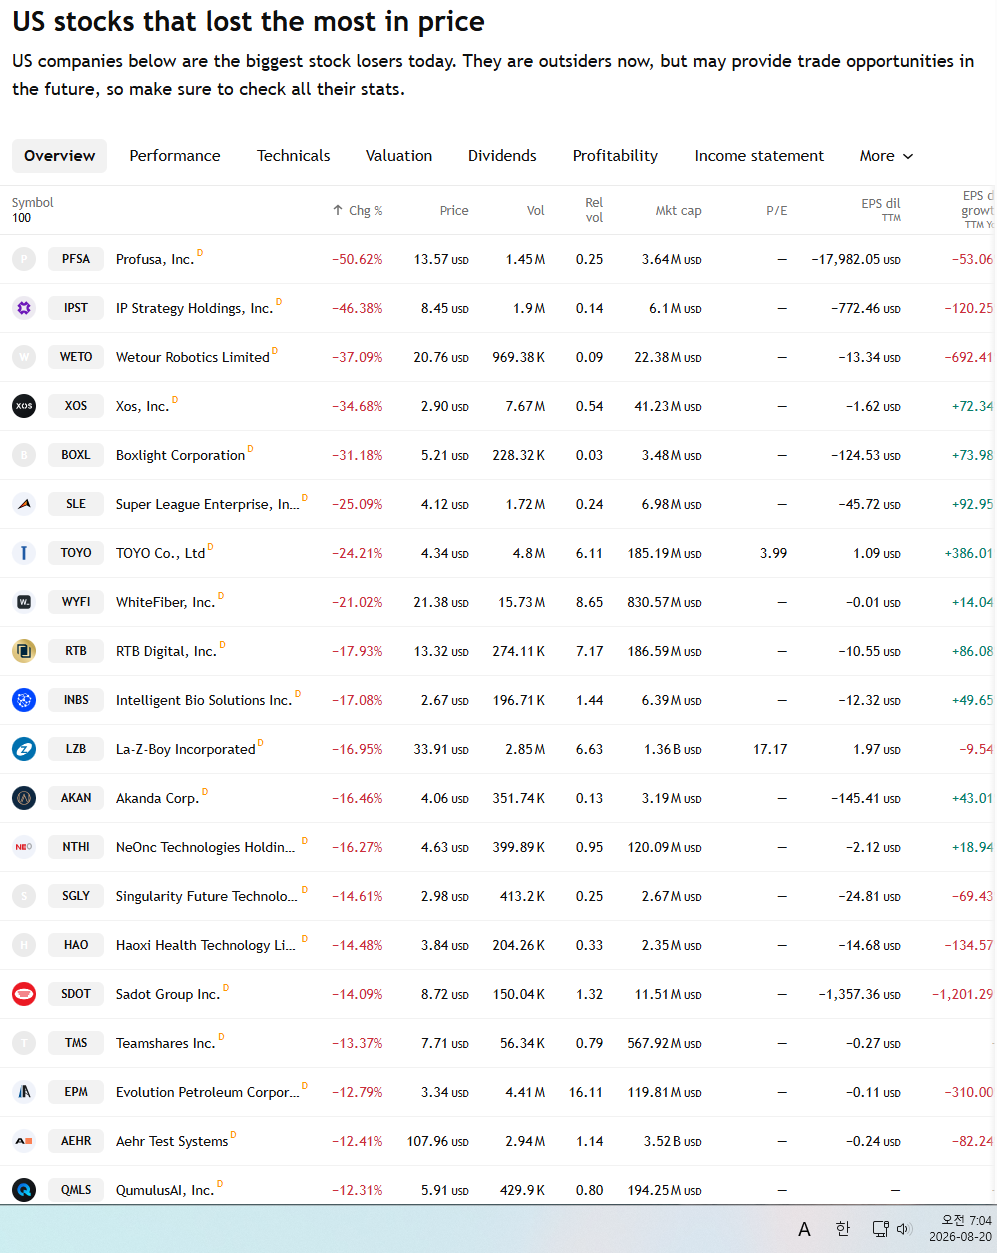This screenshot has height=1253, width=997.
Task: Sort by the P/E column header
Action: pos(777,211)
